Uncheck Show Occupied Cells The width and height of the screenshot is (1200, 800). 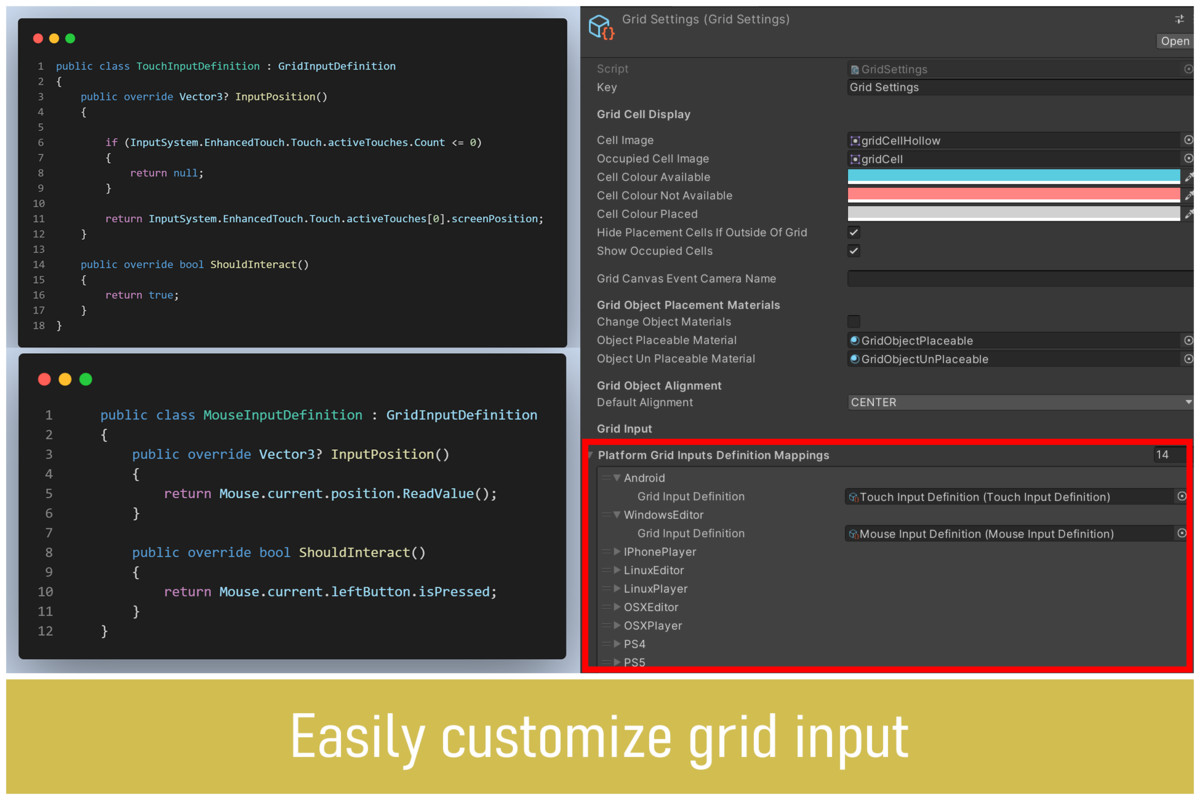[853, 251]
